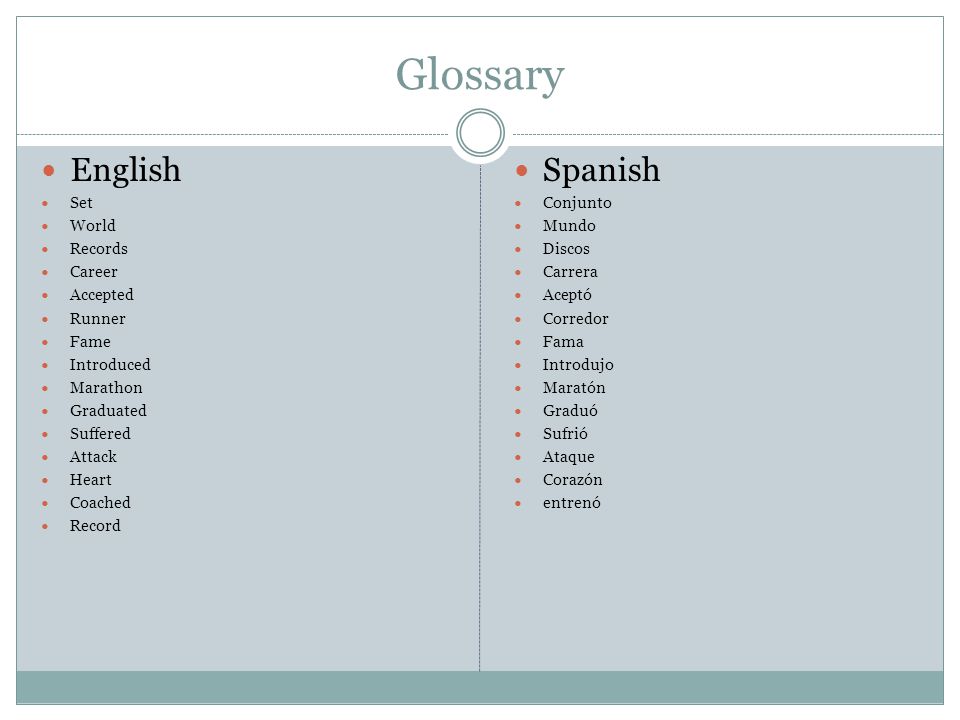
Task: Select the word Runner
Action: (x=97, y=319)
